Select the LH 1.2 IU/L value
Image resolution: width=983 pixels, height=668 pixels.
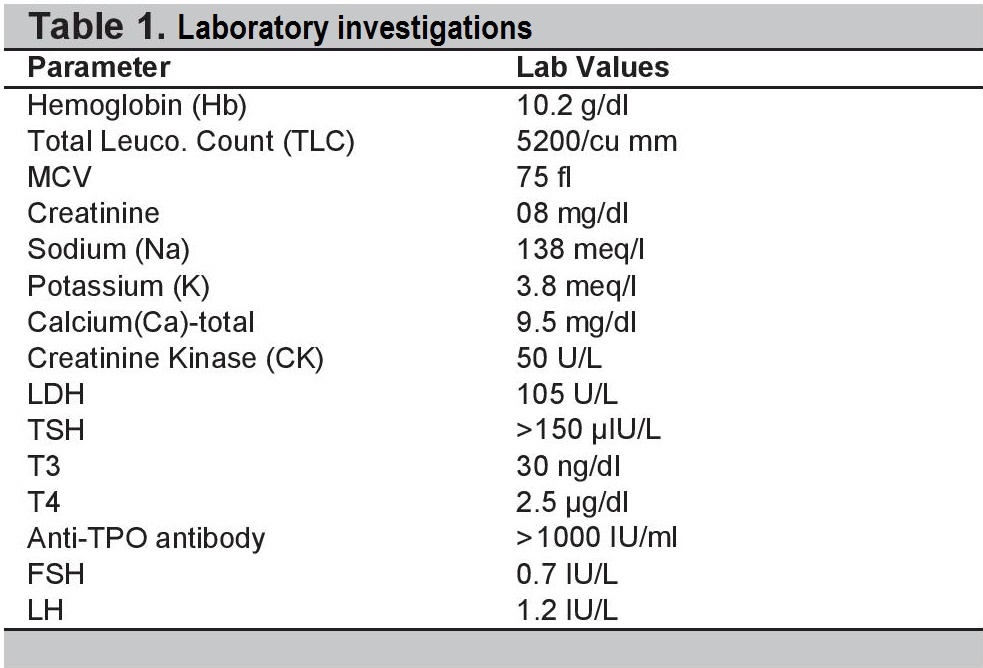[567, 610]
